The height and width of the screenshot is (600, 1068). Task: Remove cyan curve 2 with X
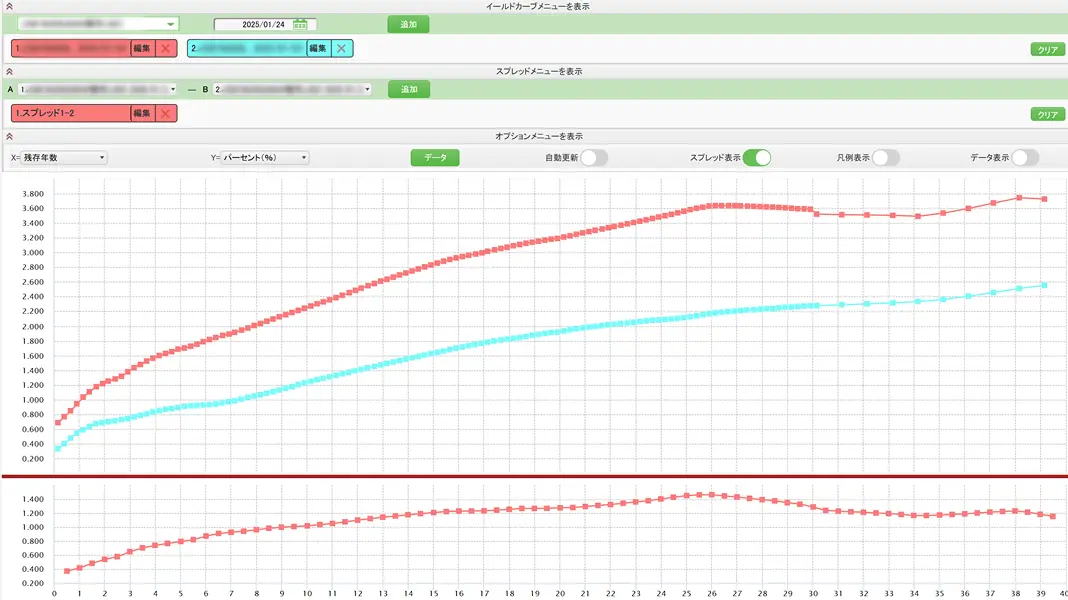pos(341,48)
